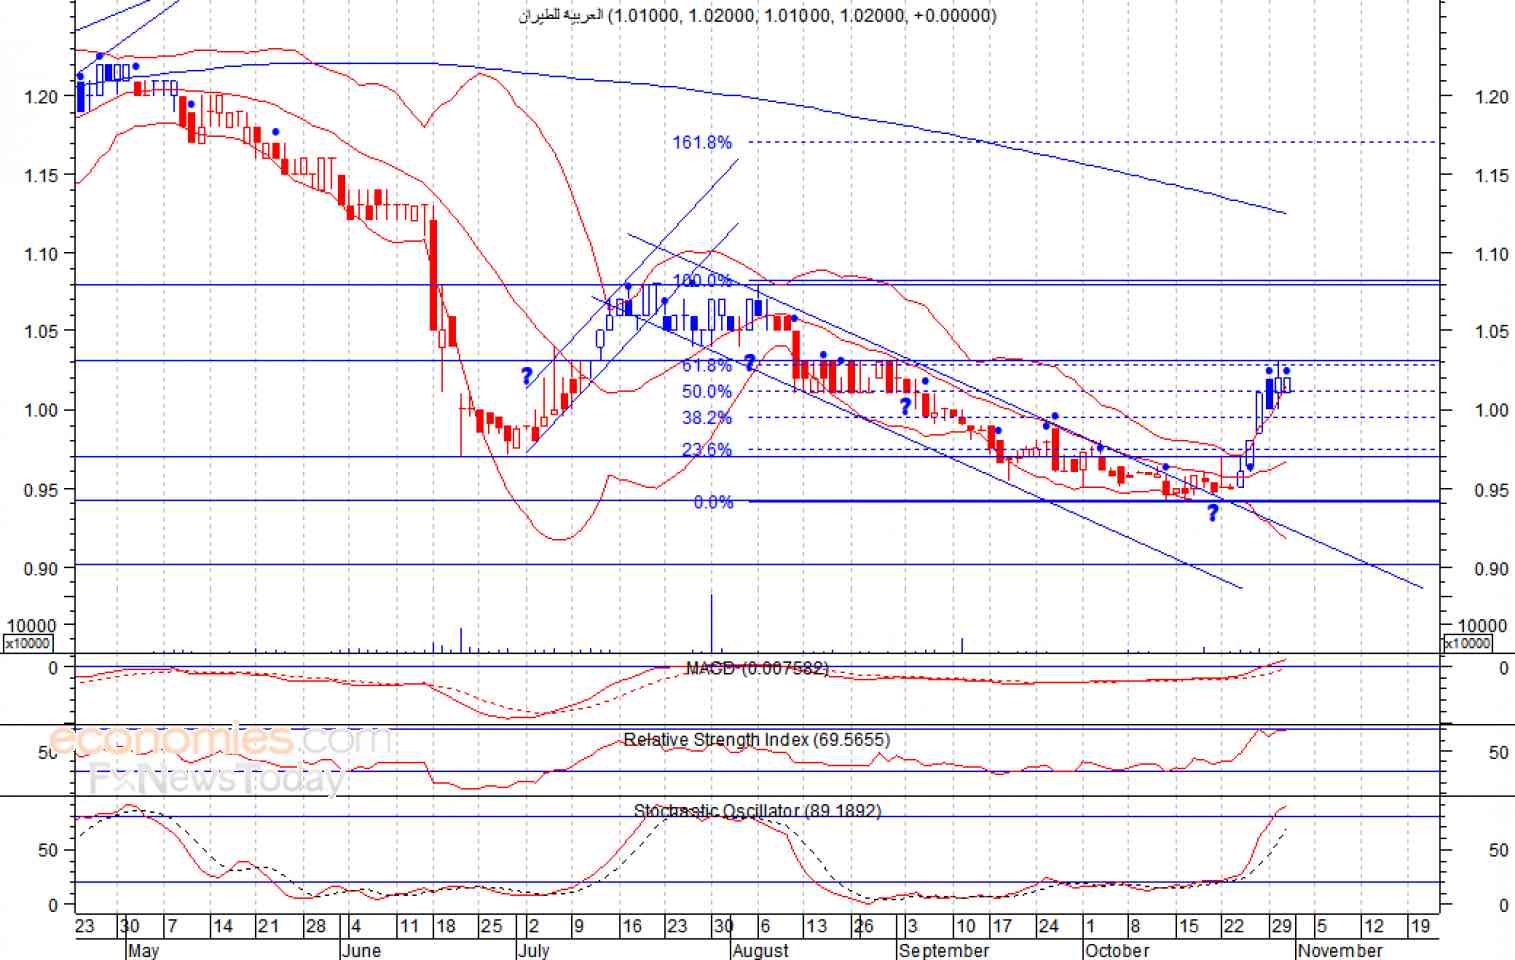Select the Relative Strength Index (69.5655) title
The image size is (1515, 960).
pyautogui.click(x=757, y=740)
